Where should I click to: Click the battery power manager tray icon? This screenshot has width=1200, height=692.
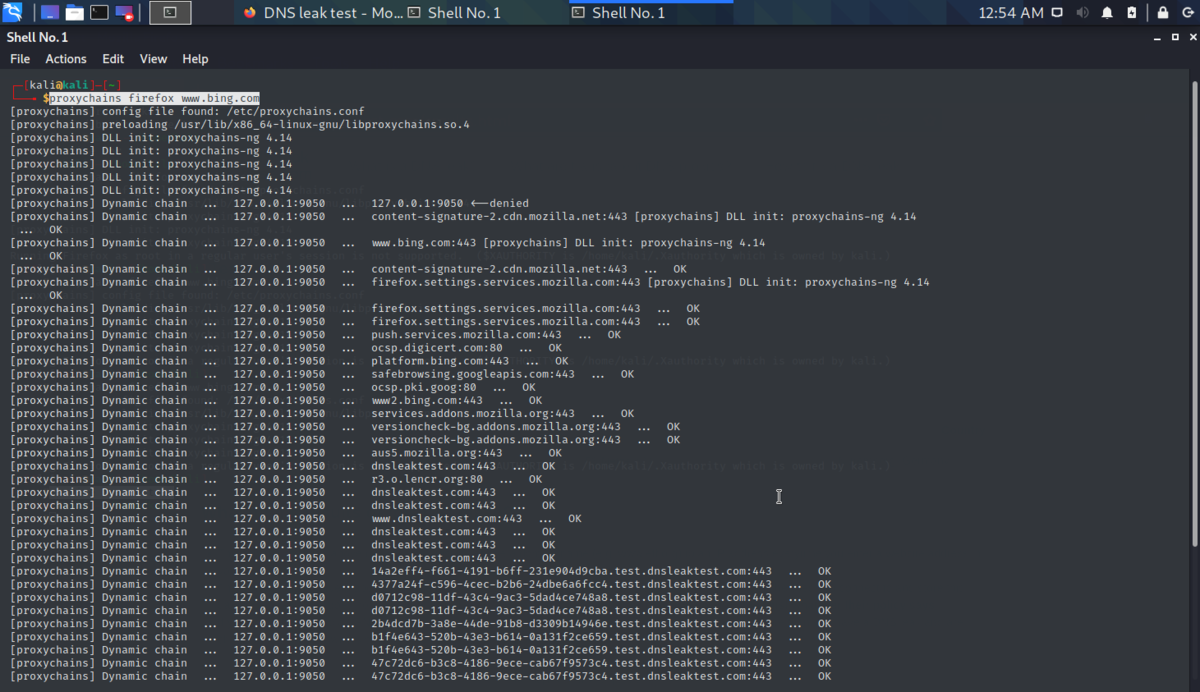point(1131,13)
